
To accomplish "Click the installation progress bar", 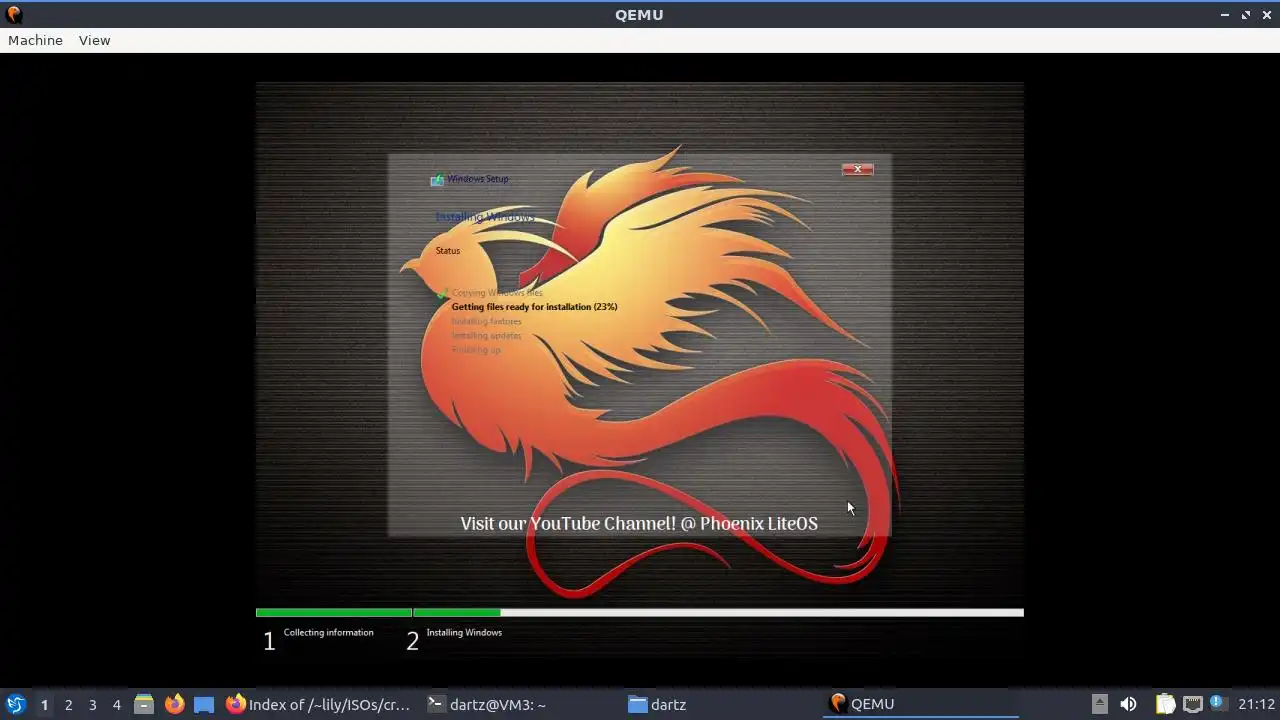I will point(640,612).
